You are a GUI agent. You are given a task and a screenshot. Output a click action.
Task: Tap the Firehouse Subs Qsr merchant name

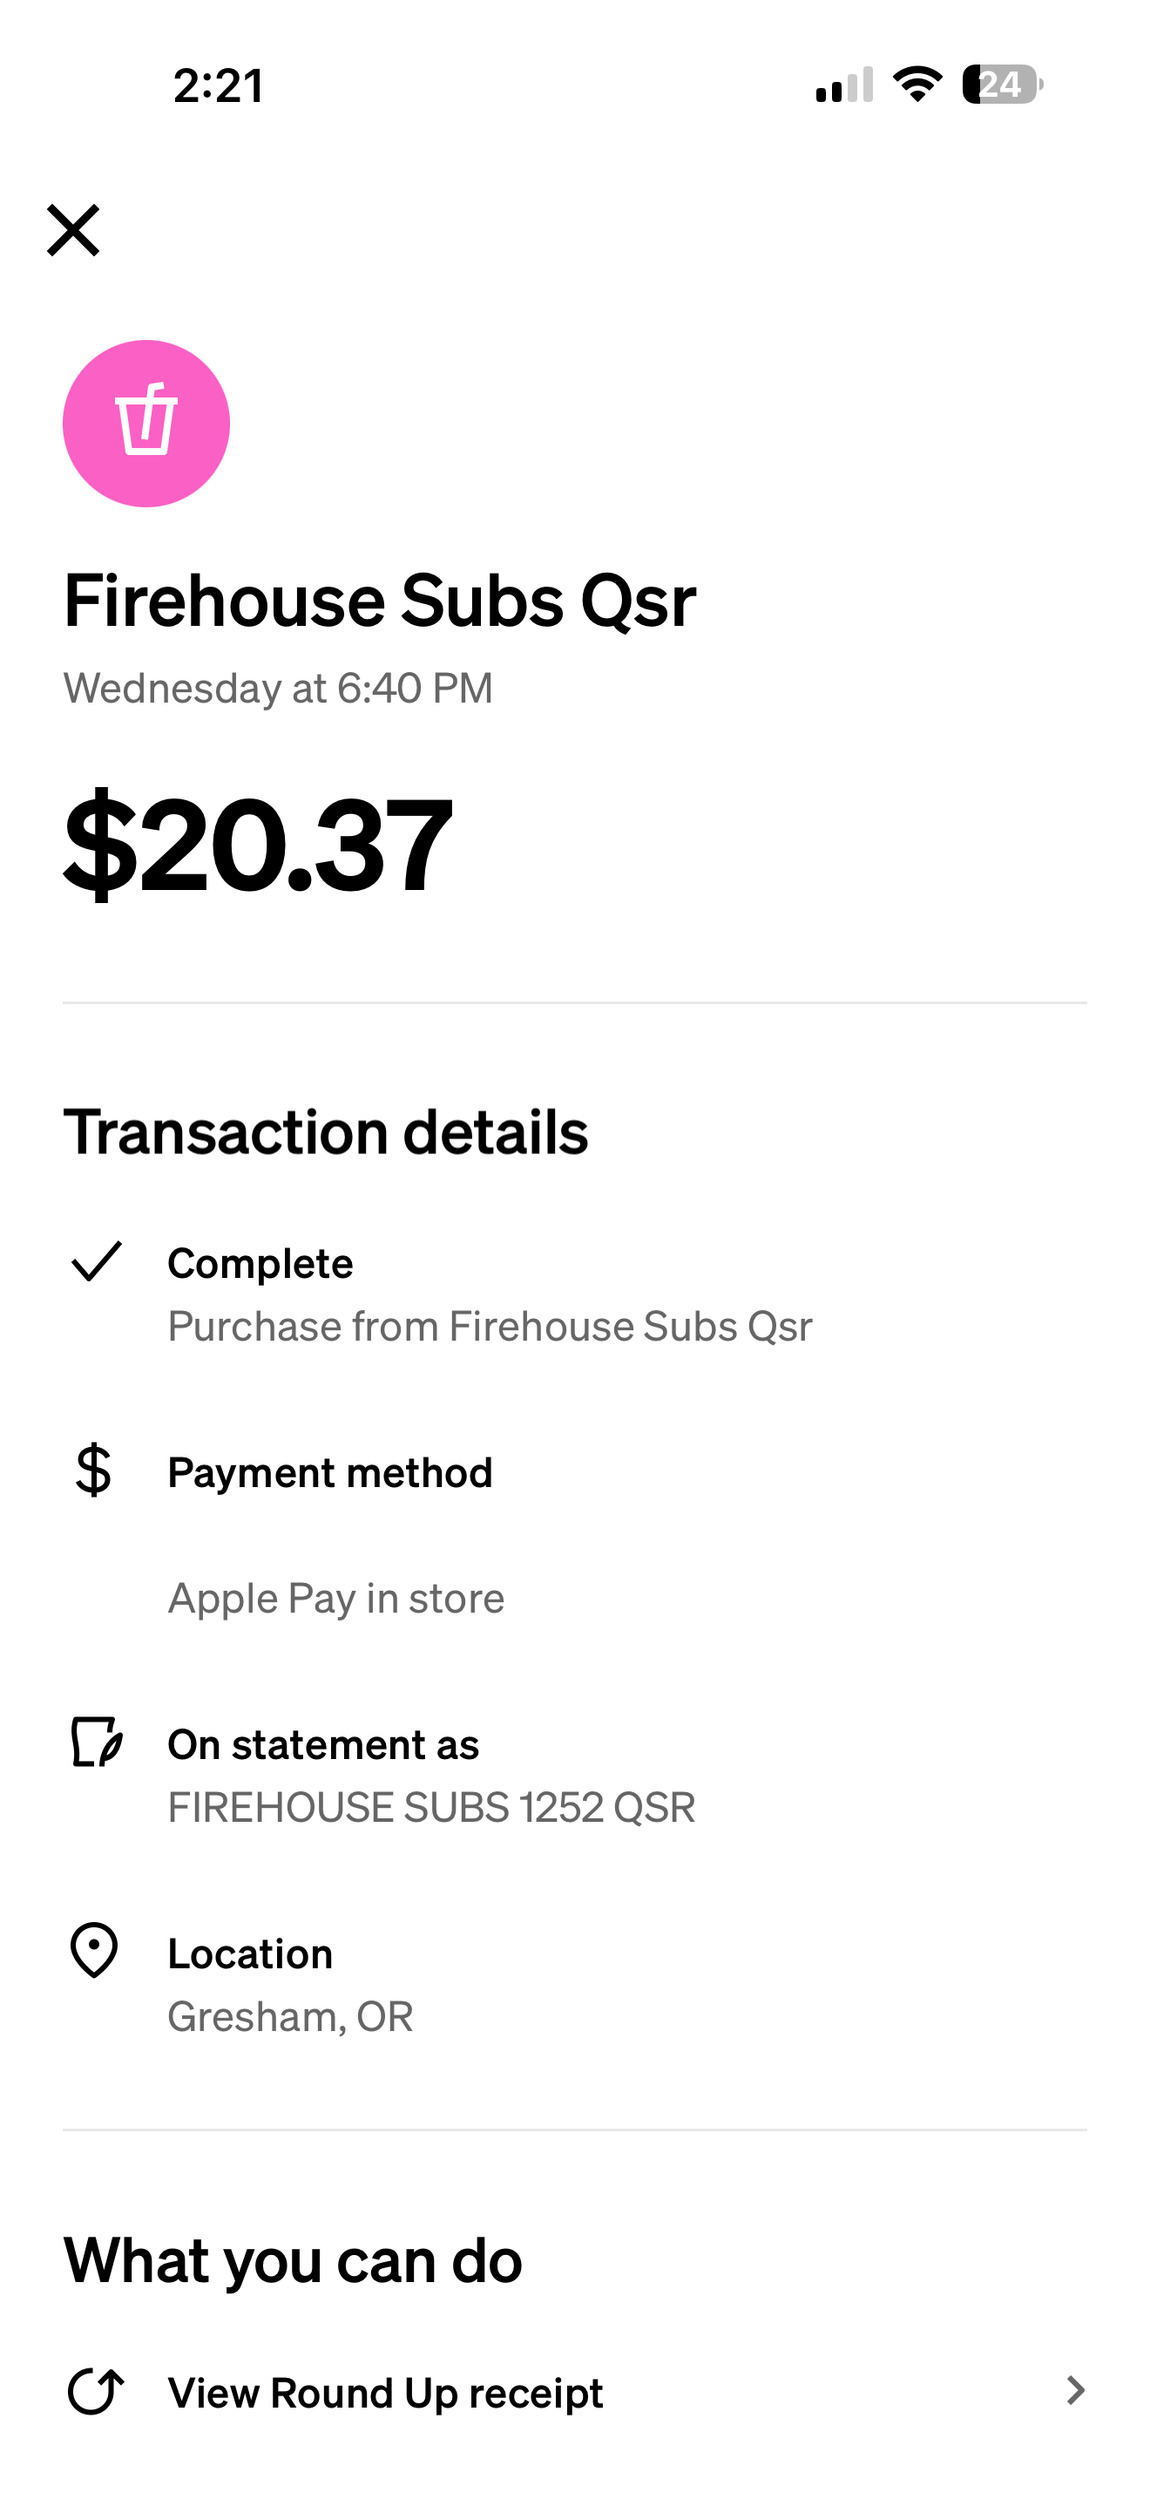pos(380,601)
